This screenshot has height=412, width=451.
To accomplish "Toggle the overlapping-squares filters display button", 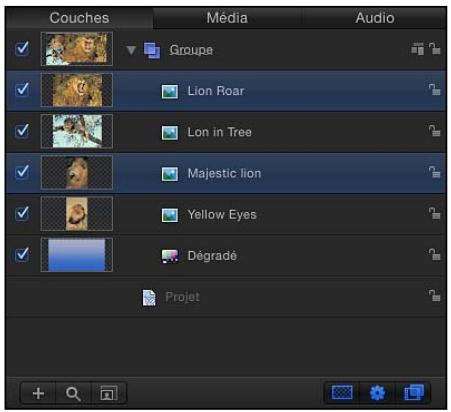I will pos(413,393).
